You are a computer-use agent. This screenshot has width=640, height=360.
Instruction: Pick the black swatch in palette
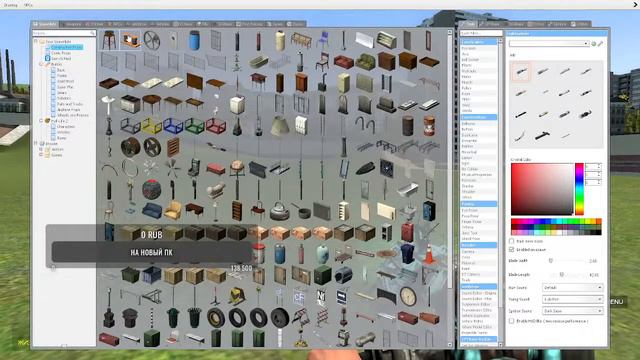598,232
